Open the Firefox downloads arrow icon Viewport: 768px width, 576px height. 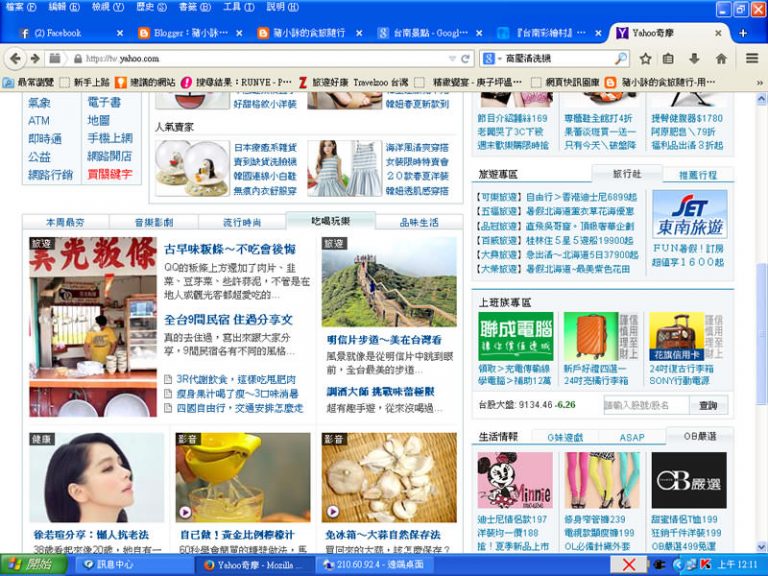pos(695,58)
